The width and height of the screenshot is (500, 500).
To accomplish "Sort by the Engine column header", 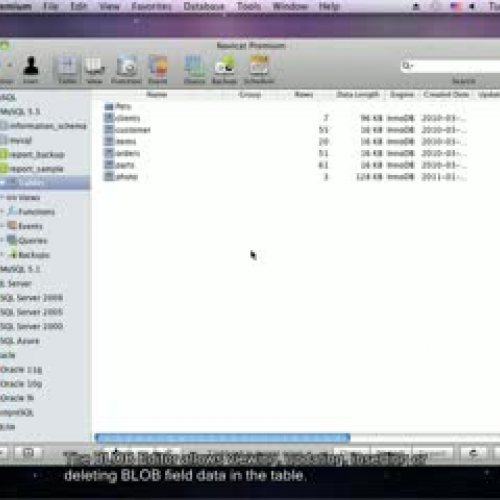I will (402, 95).
